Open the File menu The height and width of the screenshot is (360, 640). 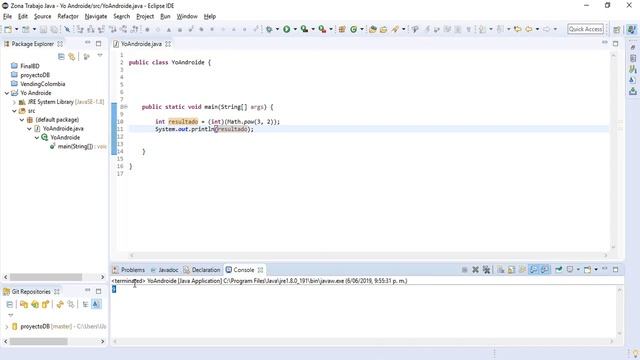pos(8,16)
